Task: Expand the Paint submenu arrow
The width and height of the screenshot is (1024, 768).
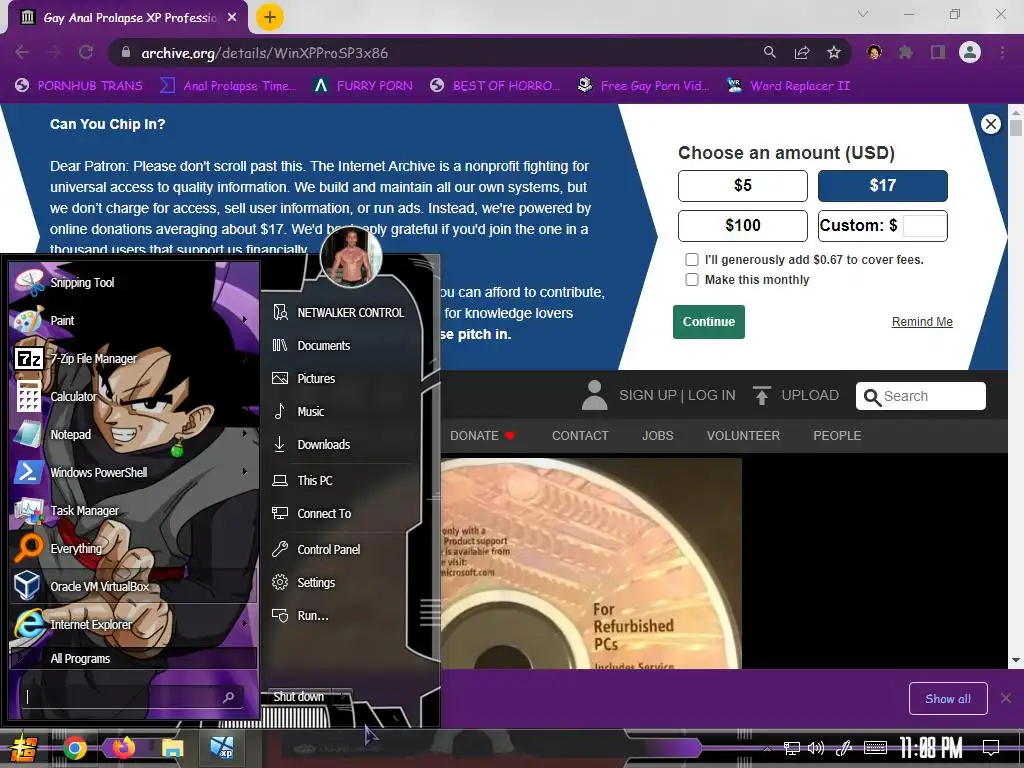Action: click(245, 320)
